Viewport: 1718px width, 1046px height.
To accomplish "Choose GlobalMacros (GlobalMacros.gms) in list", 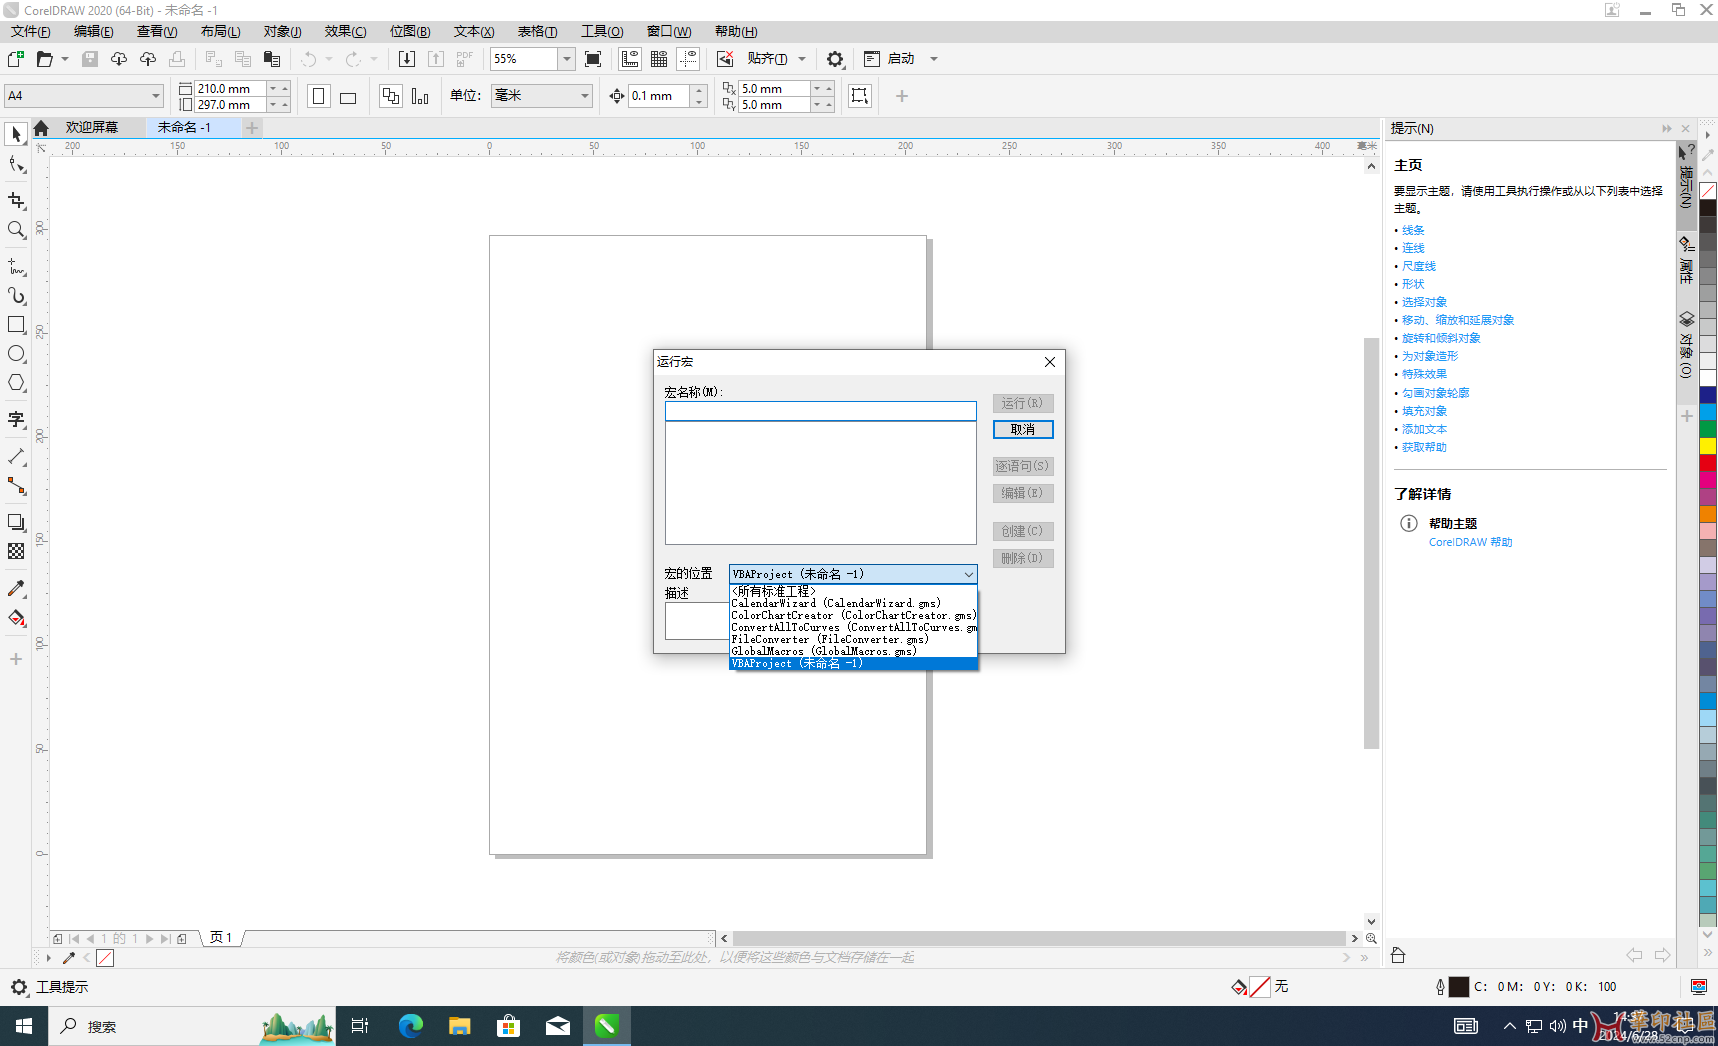I will click(853, 651).
